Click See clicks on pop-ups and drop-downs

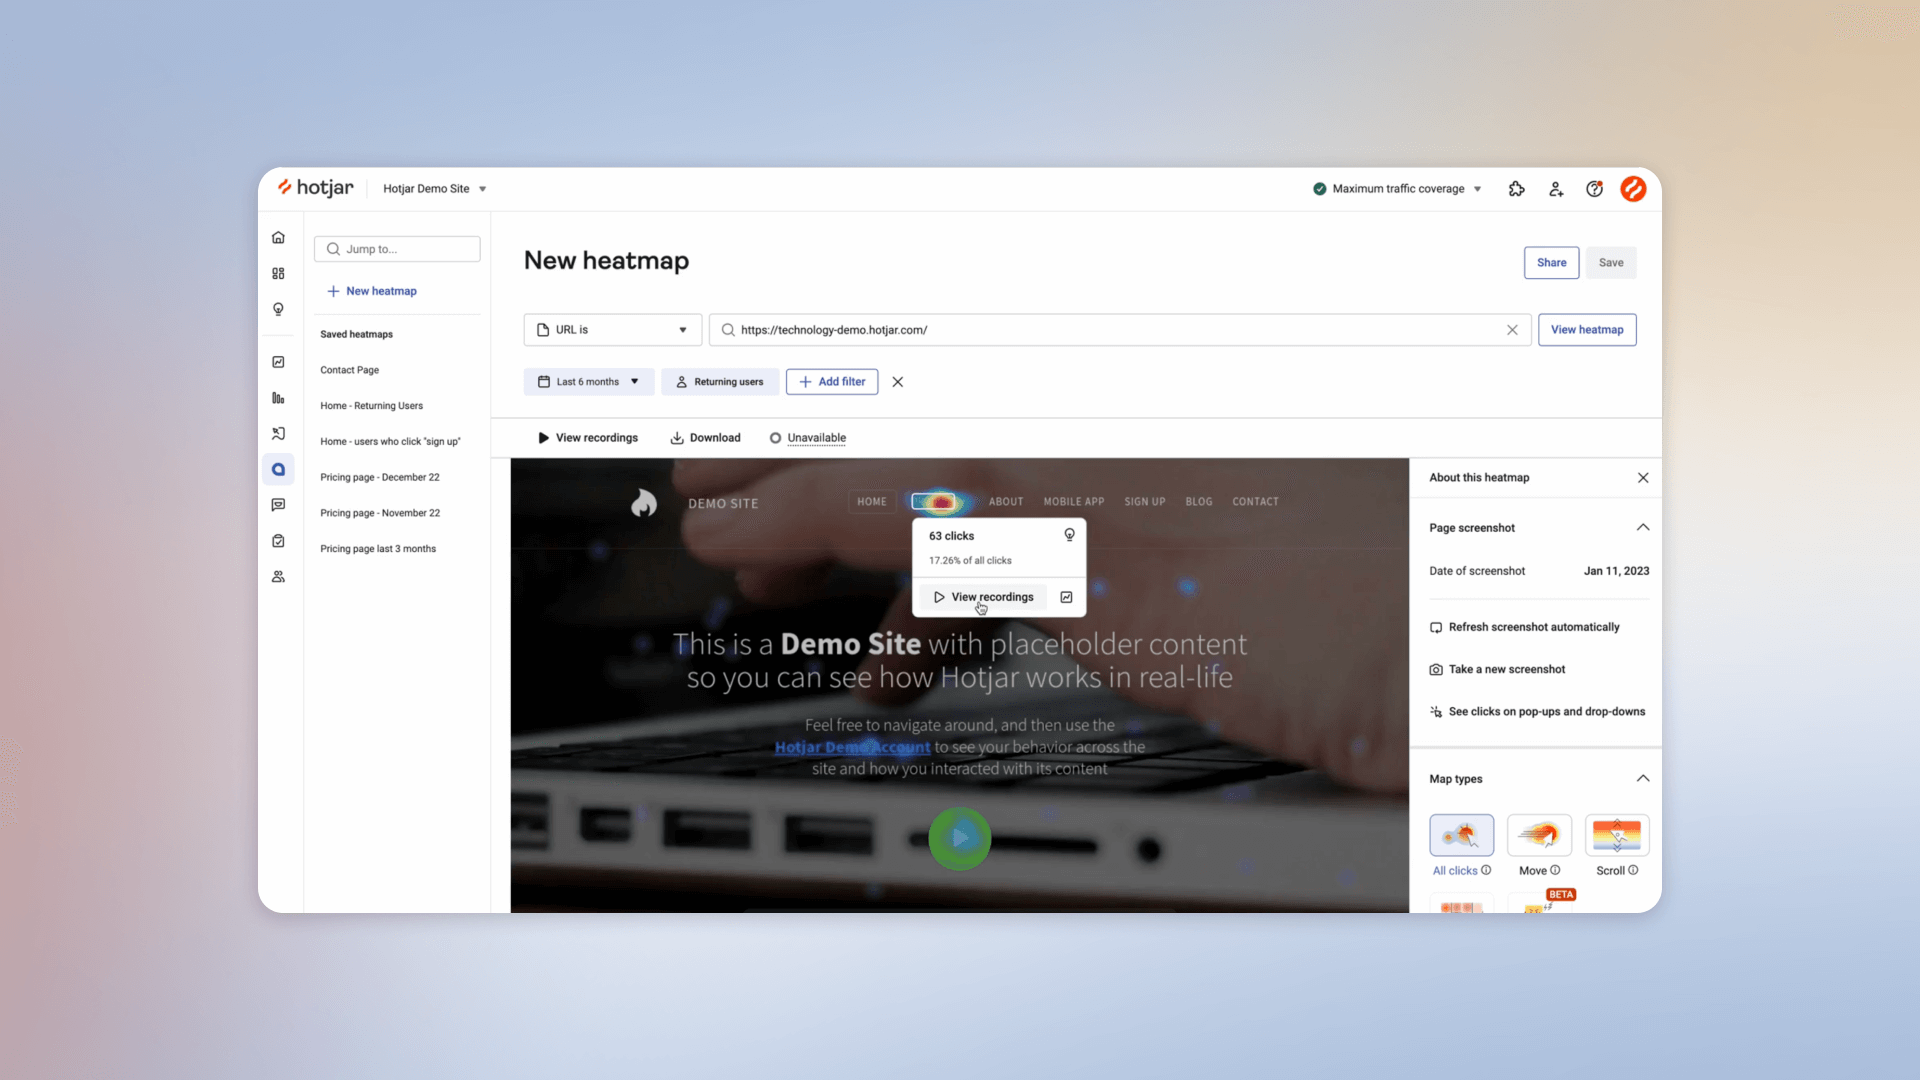[x=1537, y=712]
